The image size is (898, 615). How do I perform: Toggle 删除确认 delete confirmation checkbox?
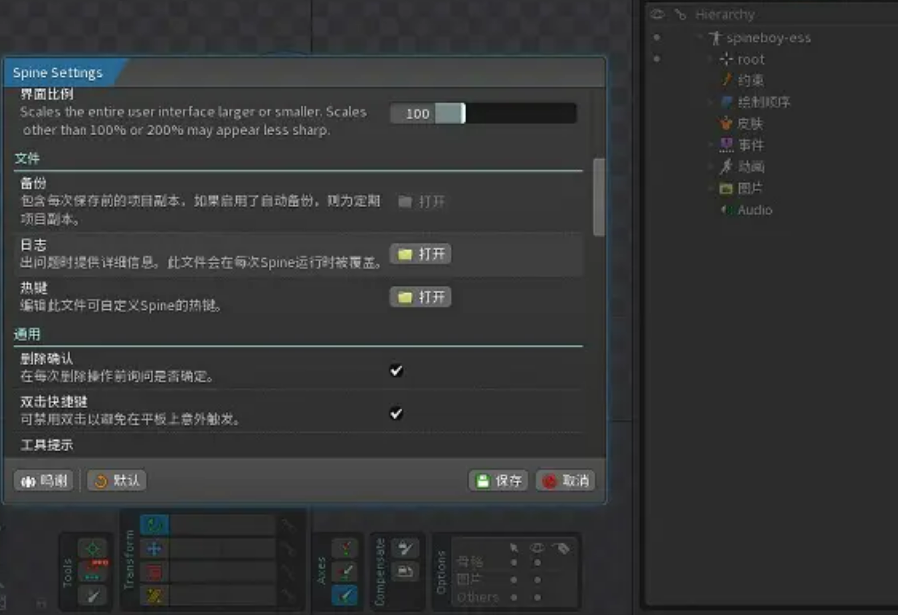coord(396,370)
